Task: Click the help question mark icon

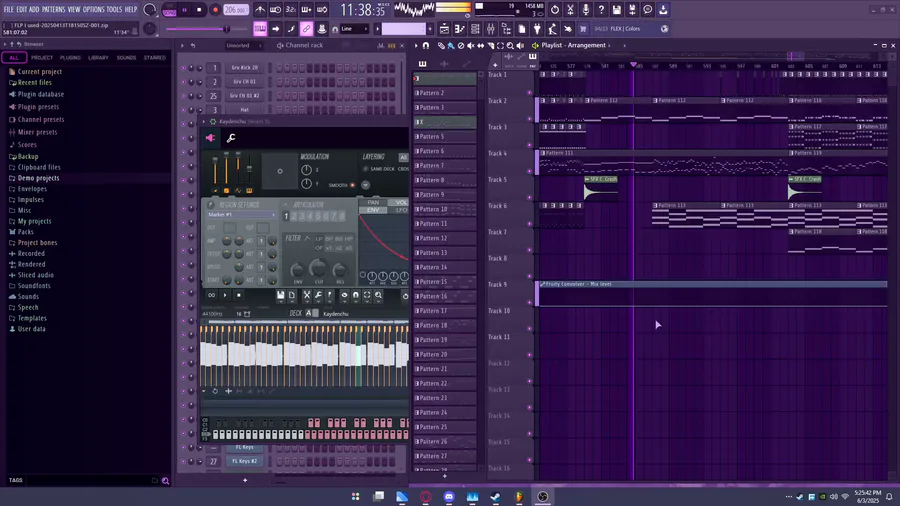Action: click(x=601, y=10)
